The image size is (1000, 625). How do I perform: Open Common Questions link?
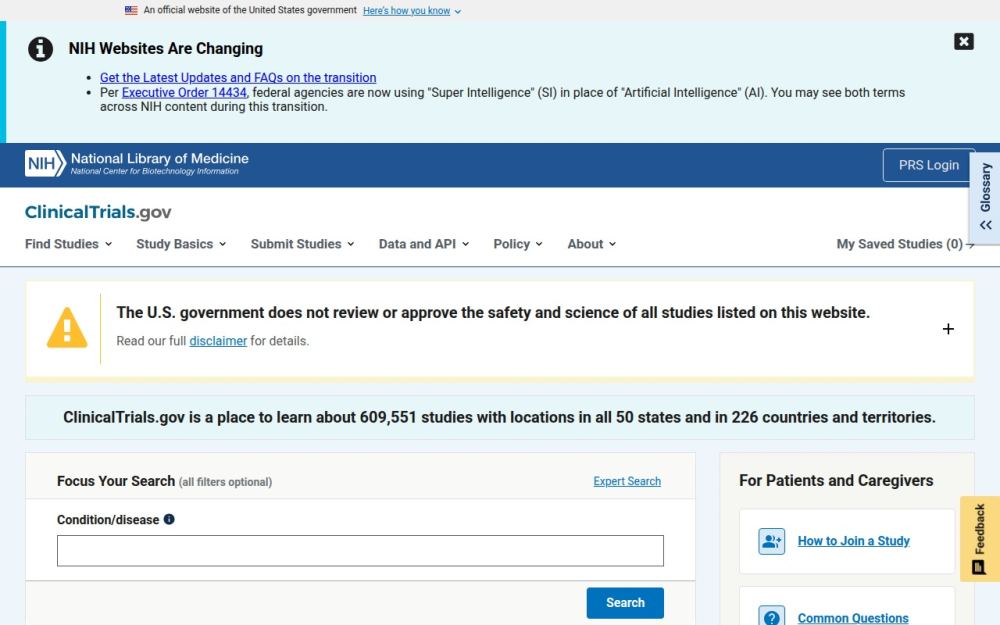pyautogui.click(x=853, y=618)
